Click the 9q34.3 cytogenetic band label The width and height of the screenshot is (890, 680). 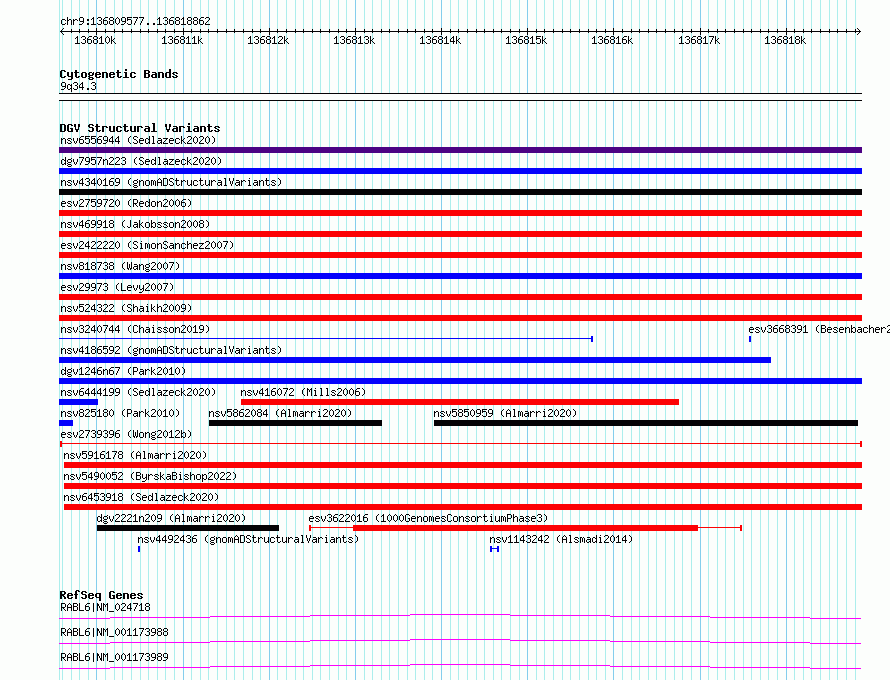click(78, 86)
